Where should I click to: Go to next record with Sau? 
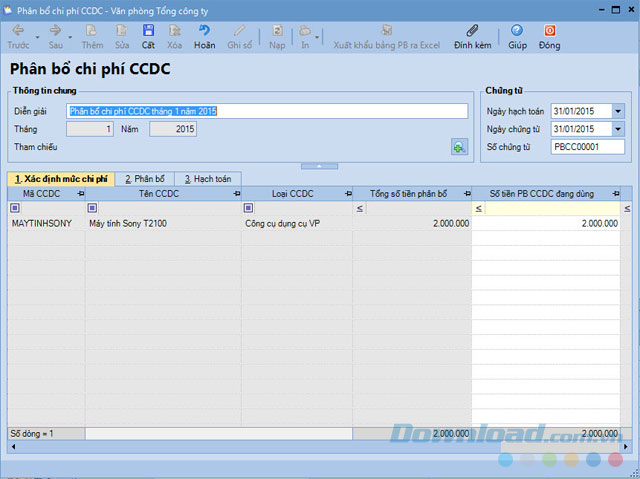[x=56, y=36]
